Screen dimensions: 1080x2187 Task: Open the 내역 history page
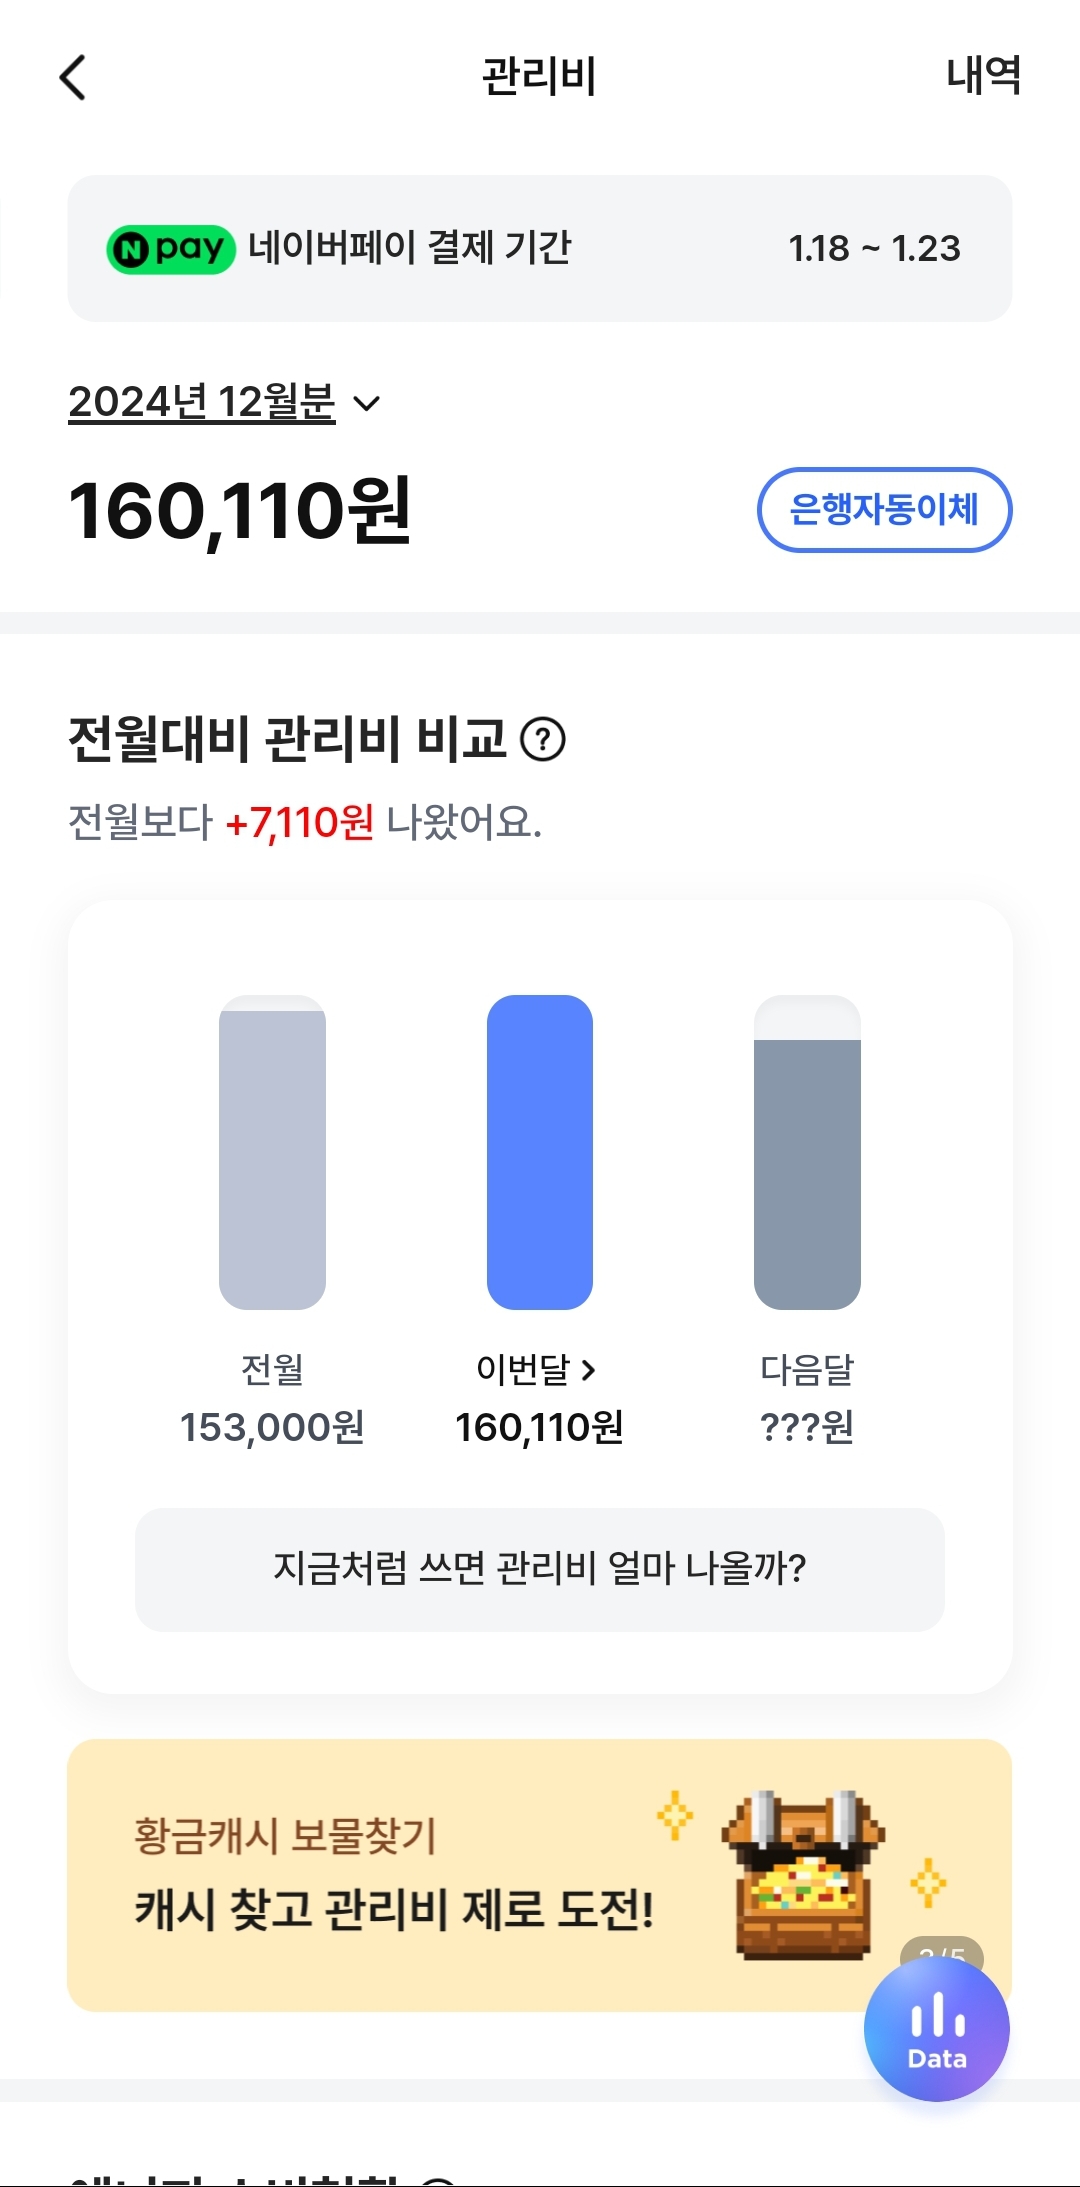click(x=983, y=76)
